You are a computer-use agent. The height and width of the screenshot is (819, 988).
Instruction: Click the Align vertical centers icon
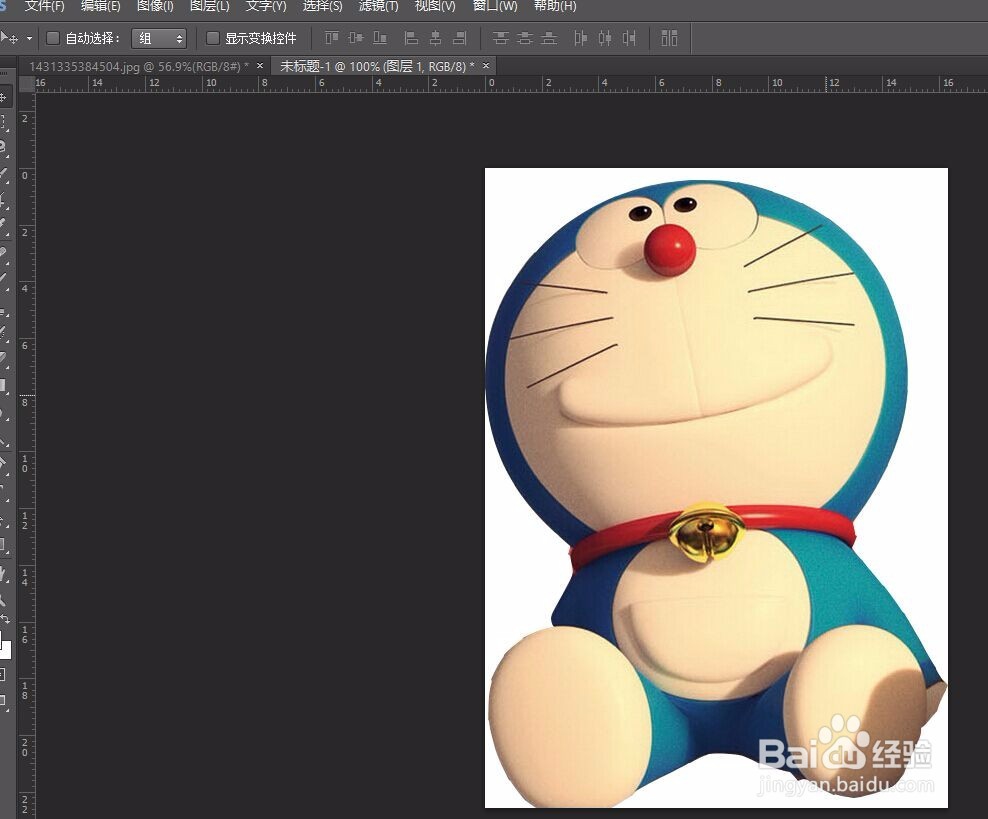point(355,38)
